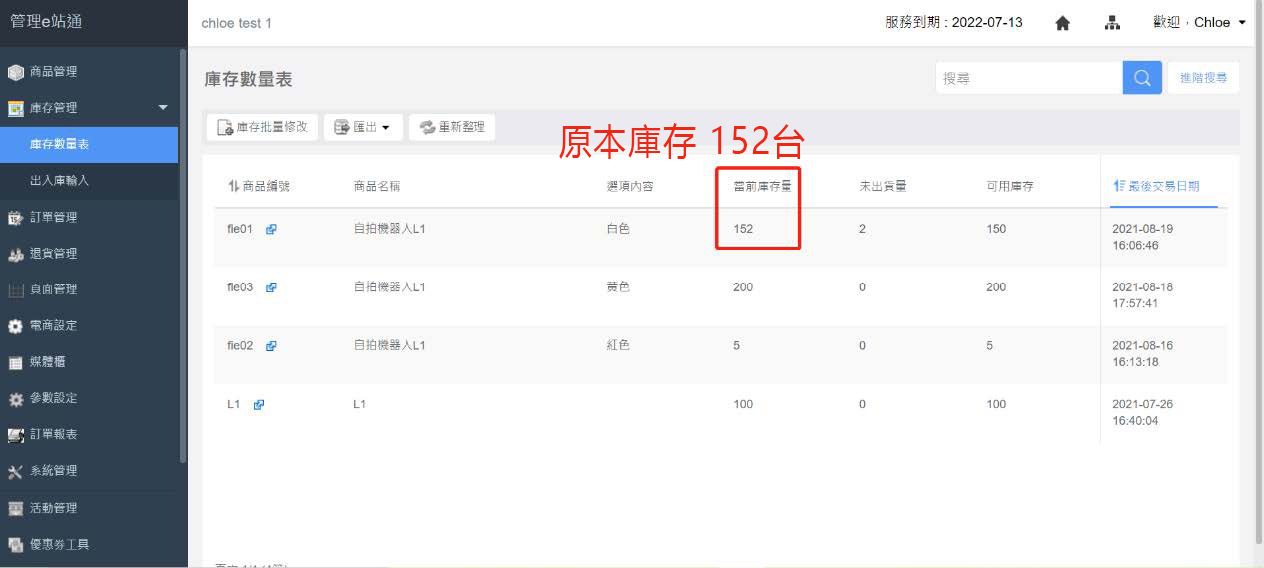Click the 進階搜尋 advanced search button
The image size is (1264, 568).
(x=1203, y=78)
